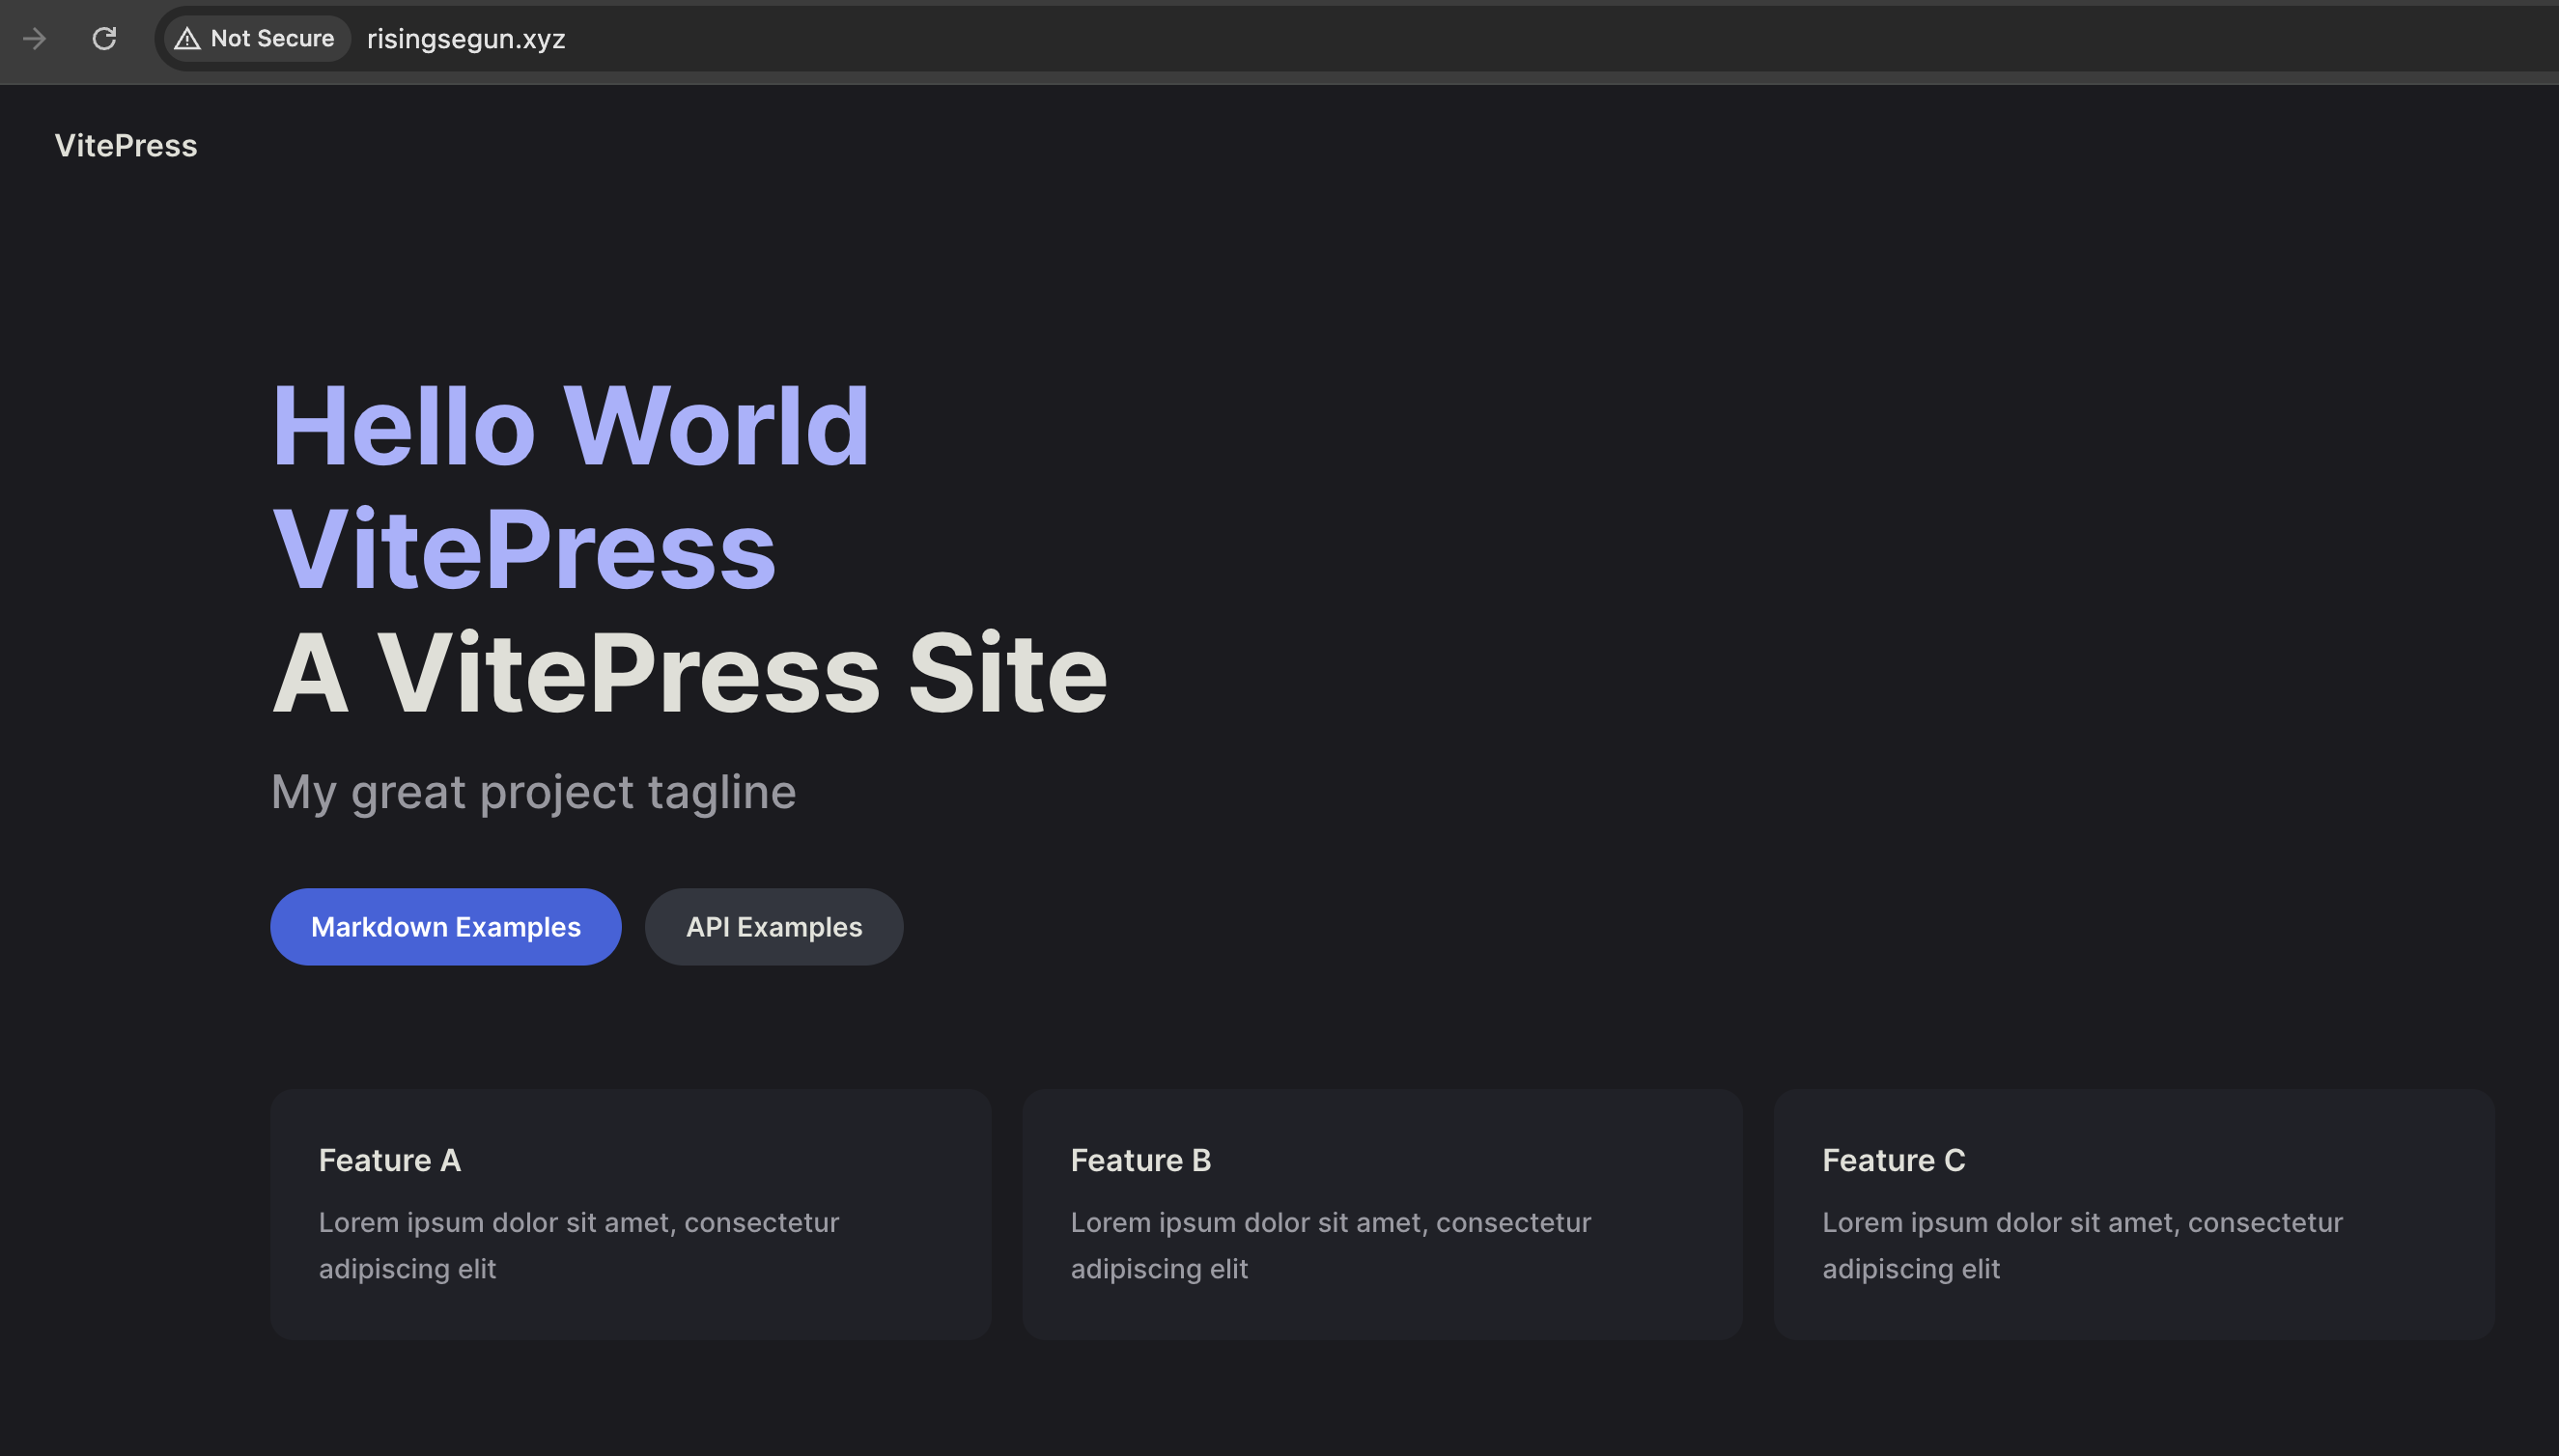The width and height of the screenshot is (2559, 1456).
Task: Click the Hello World heading line
Action: (x=570, y=427)
